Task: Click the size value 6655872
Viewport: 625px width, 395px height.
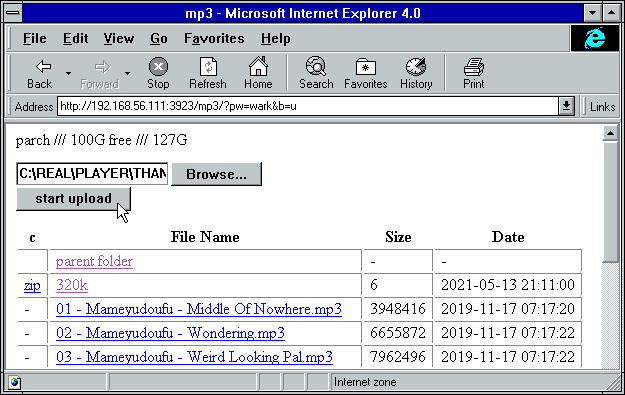Action: click(x=398, y=333)
